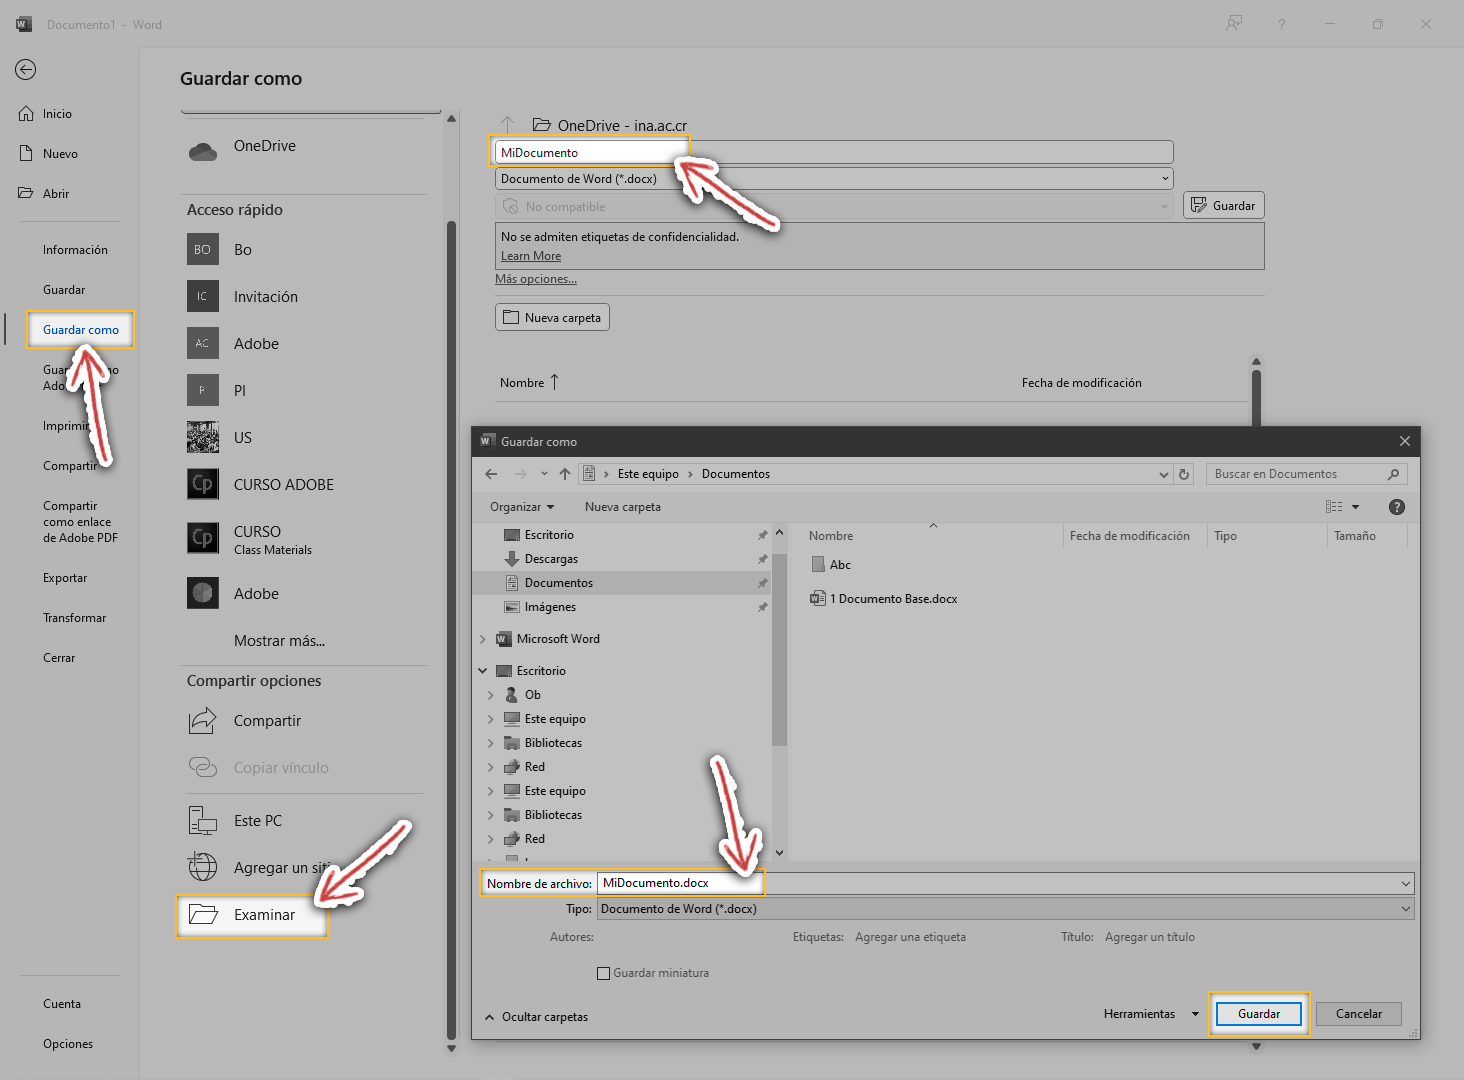Expand the Microsoft Word tree node

483,639
